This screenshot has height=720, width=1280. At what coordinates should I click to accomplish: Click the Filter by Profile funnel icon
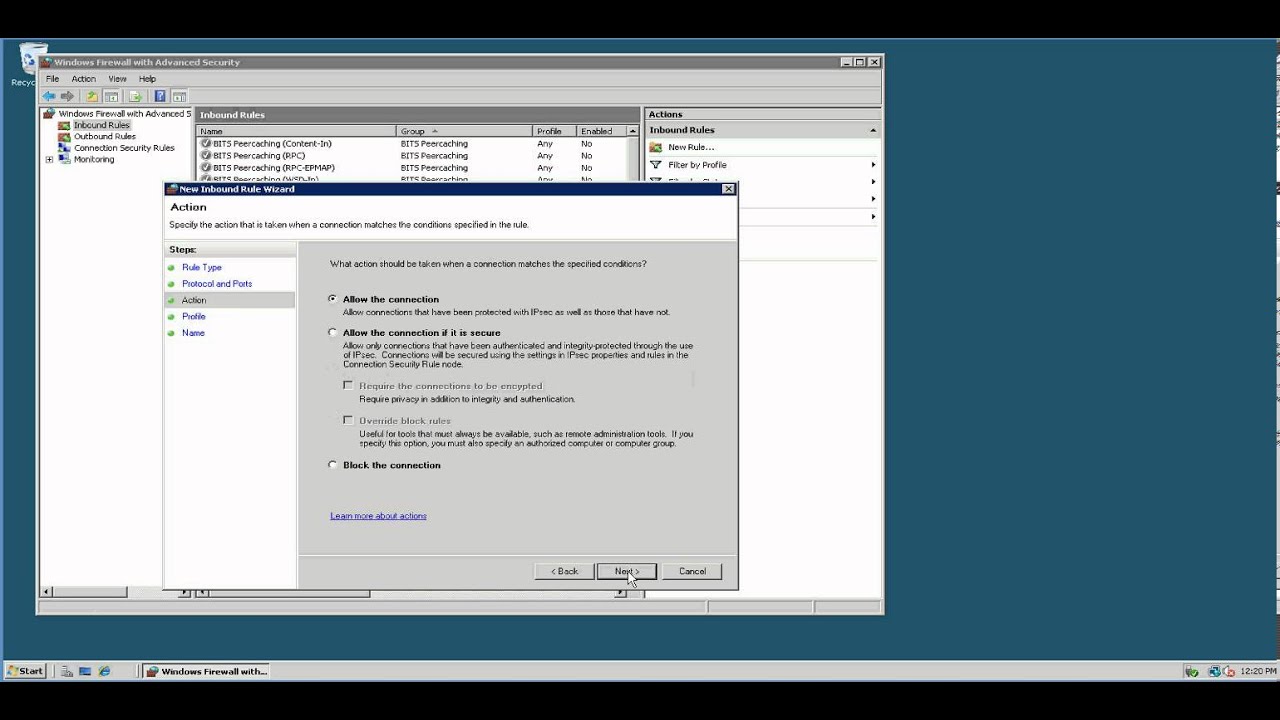(656, 164)
